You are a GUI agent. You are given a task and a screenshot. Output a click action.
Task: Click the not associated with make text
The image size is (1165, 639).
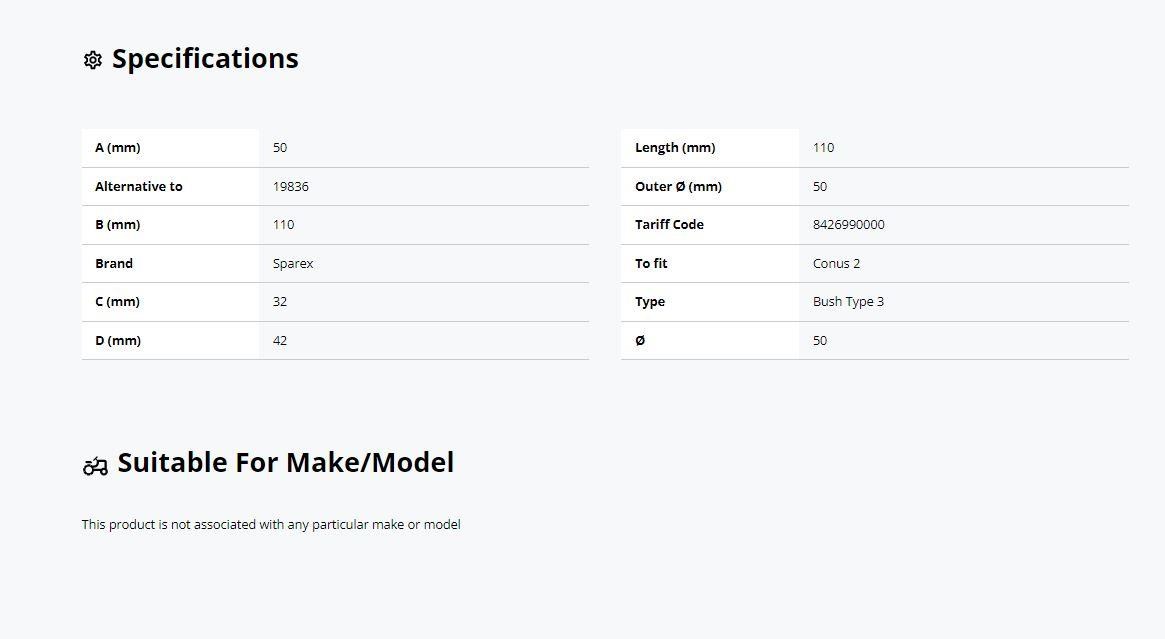pos(271,525)
